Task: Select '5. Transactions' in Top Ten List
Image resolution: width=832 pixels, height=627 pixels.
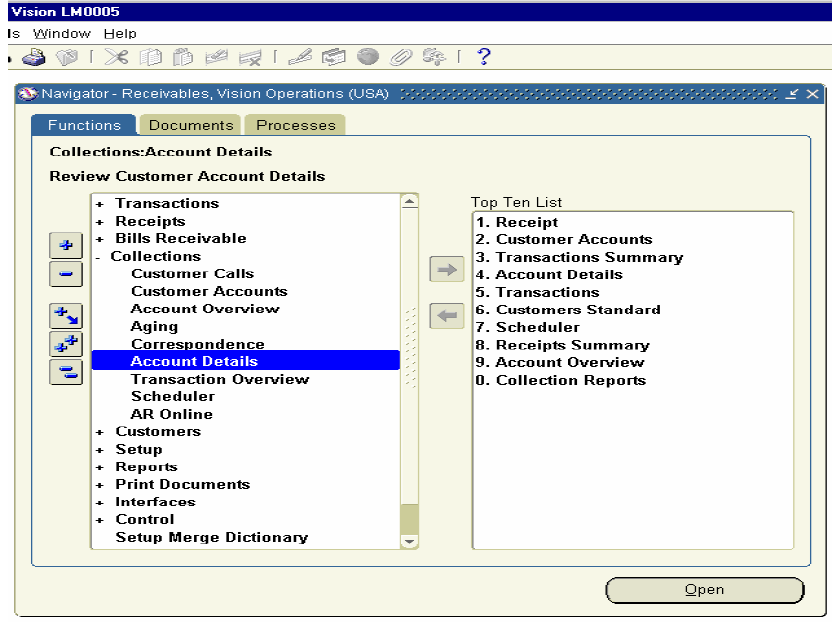Action: (538, 292)
